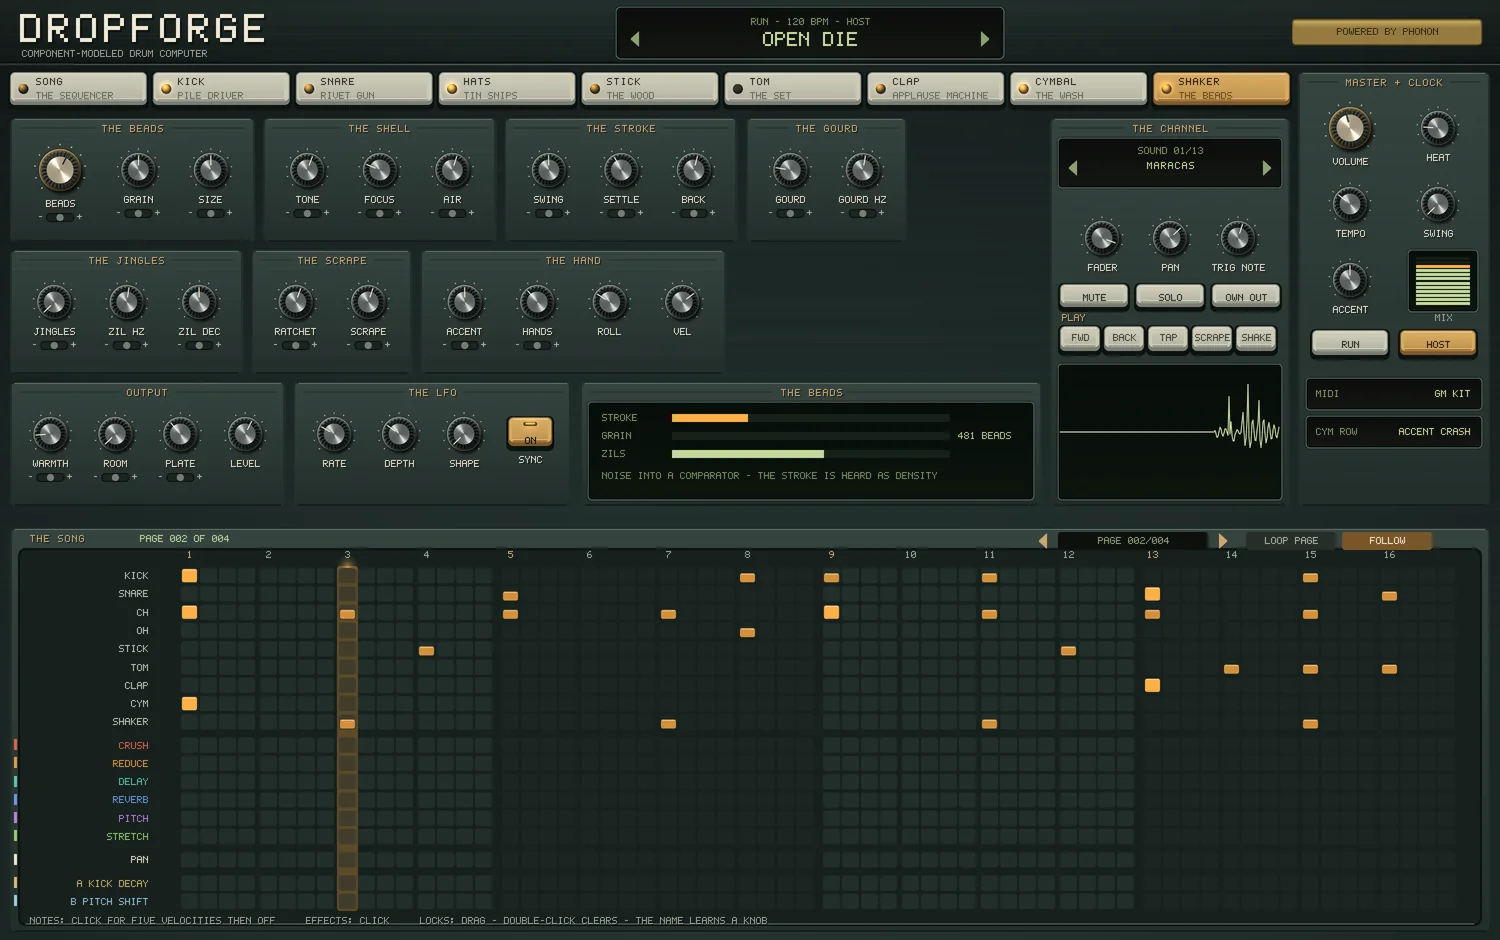Click the RUN clock button

[x=1350, y=344]
